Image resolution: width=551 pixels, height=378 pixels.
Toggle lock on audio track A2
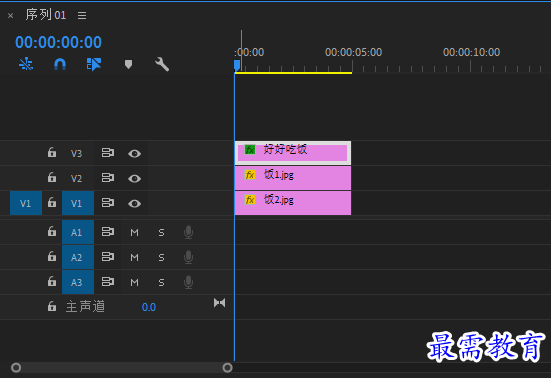tap(52, 256)
